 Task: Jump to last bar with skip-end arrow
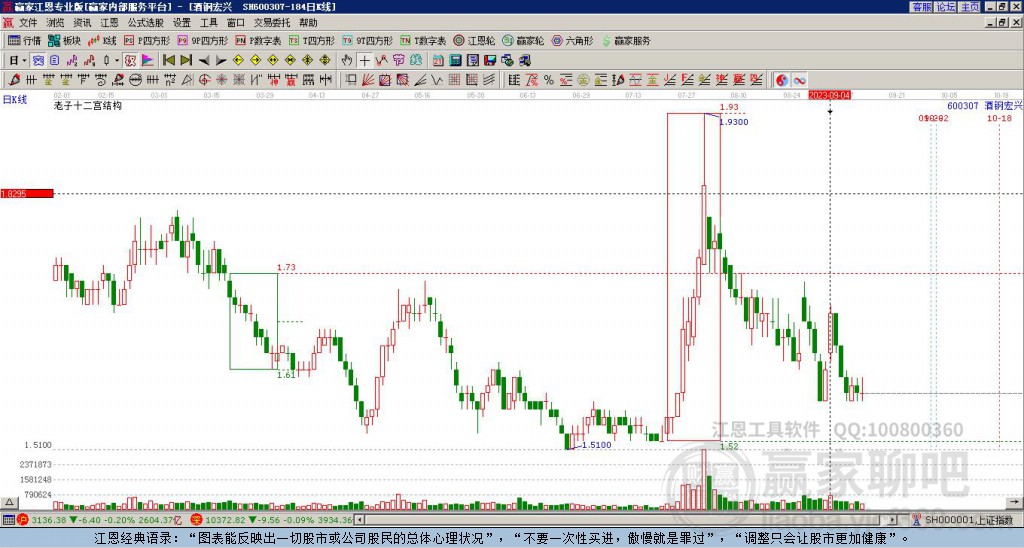pyautogui.click(x=186, y=60)
